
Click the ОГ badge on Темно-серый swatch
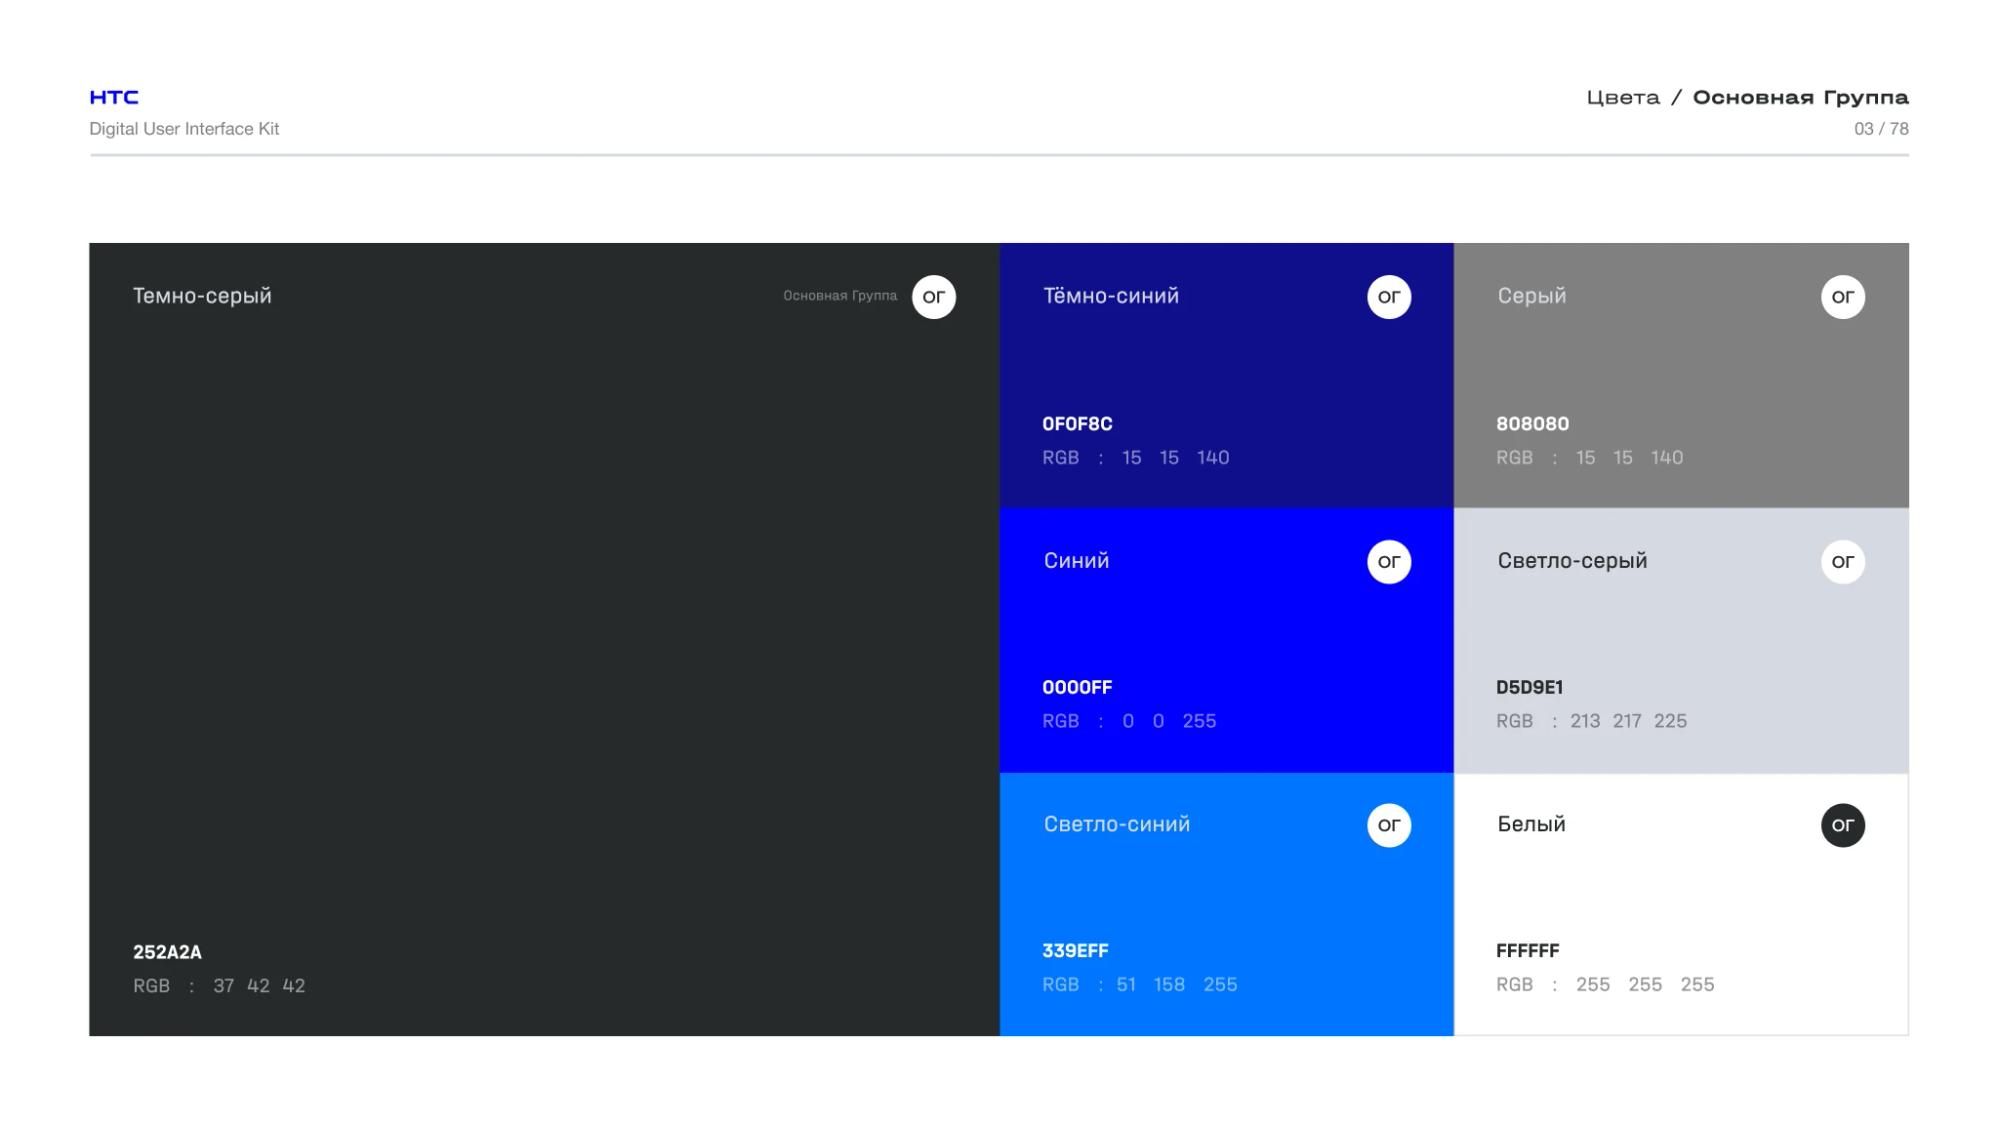[933, 297]
